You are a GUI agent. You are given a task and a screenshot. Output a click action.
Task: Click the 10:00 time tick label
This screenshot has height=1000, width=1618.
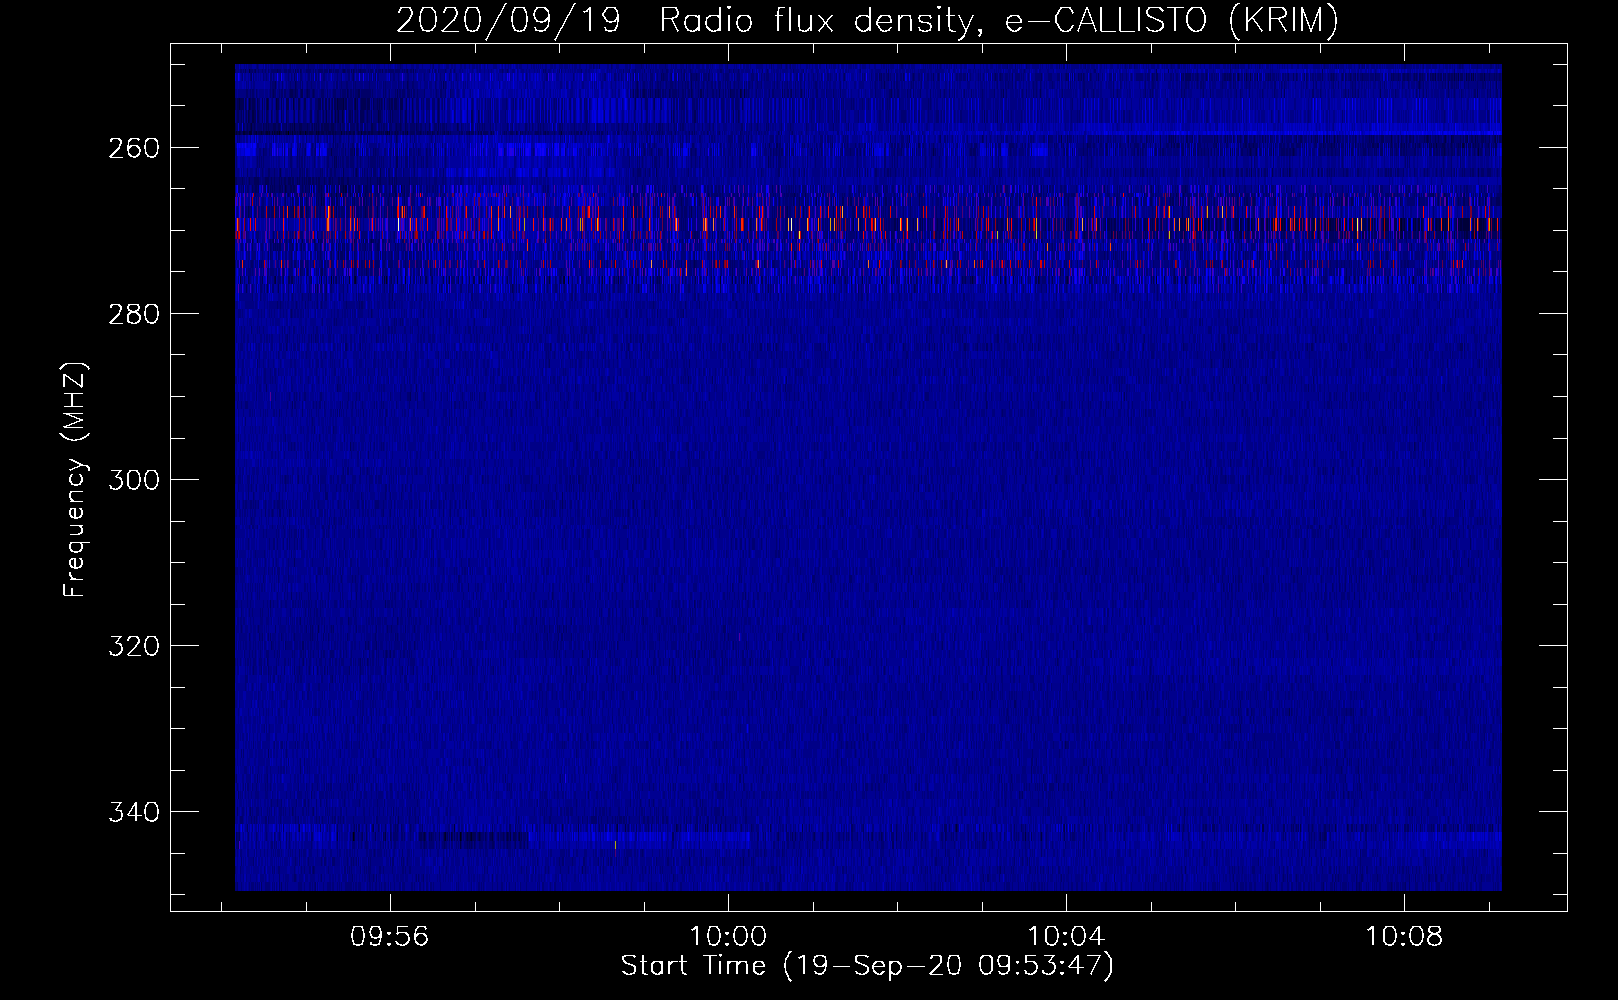[x=728, y=937]
